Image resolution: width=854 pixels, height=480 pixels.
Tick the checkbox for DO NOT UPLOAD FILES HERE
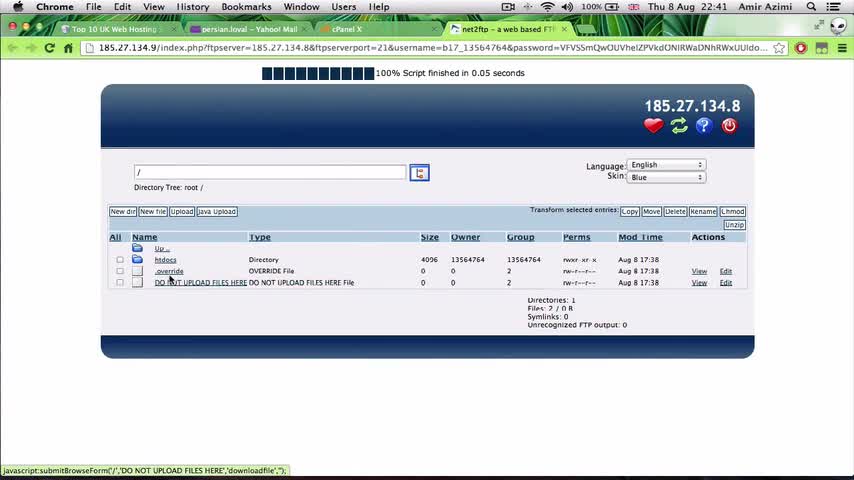(120, 283)
